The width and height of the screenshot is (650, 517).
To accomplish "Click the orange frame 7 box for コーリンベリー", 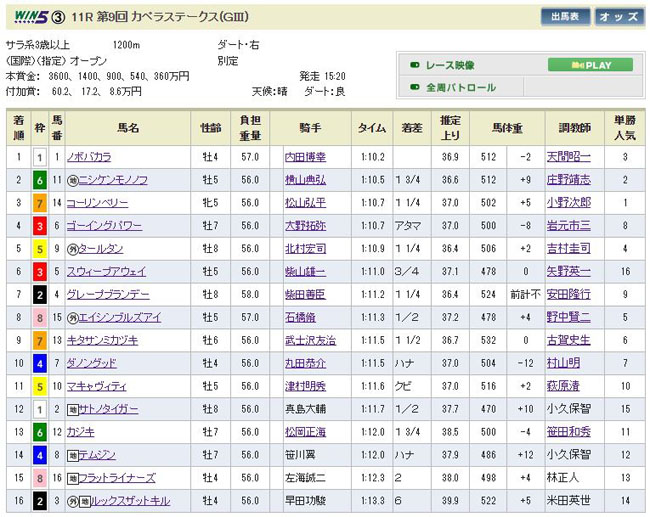I will click(x=40, y=203).
